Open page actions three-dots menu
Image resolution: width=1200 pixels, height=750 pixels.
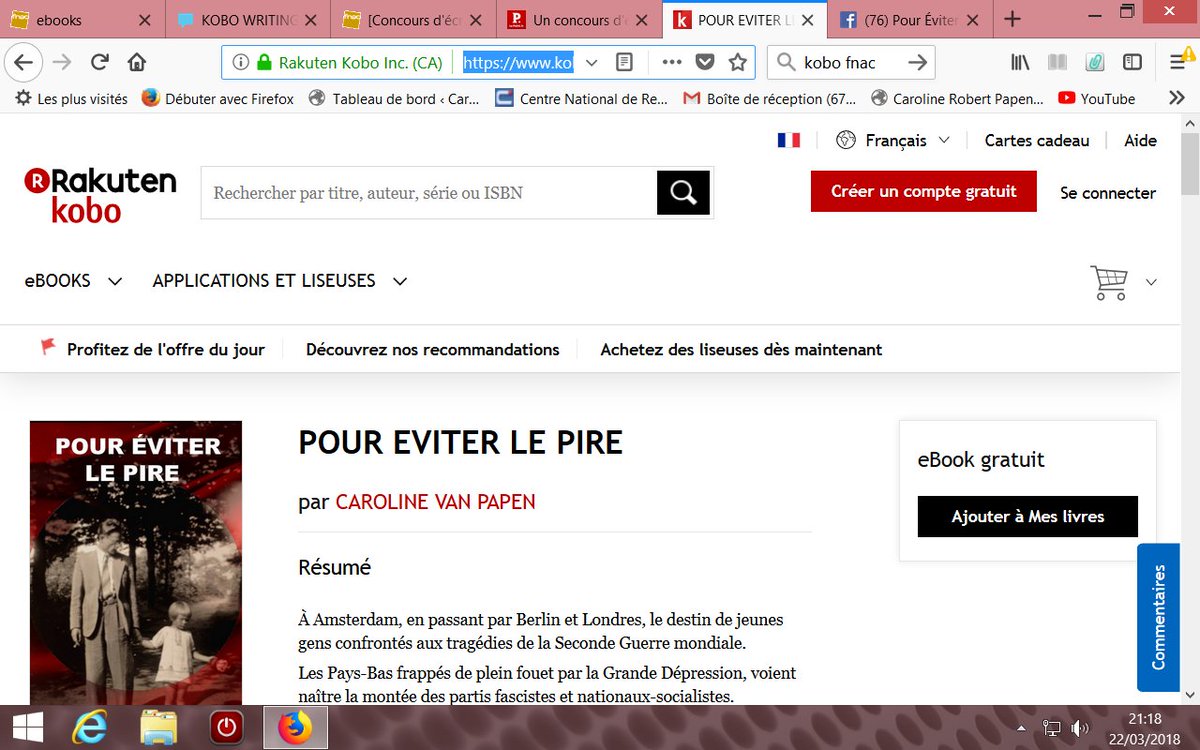tap(672, 62)
